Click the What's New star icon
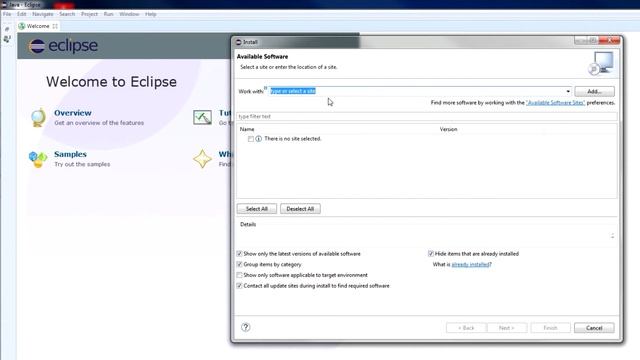Viewport: 640px width, 360px height. [202, 159]
